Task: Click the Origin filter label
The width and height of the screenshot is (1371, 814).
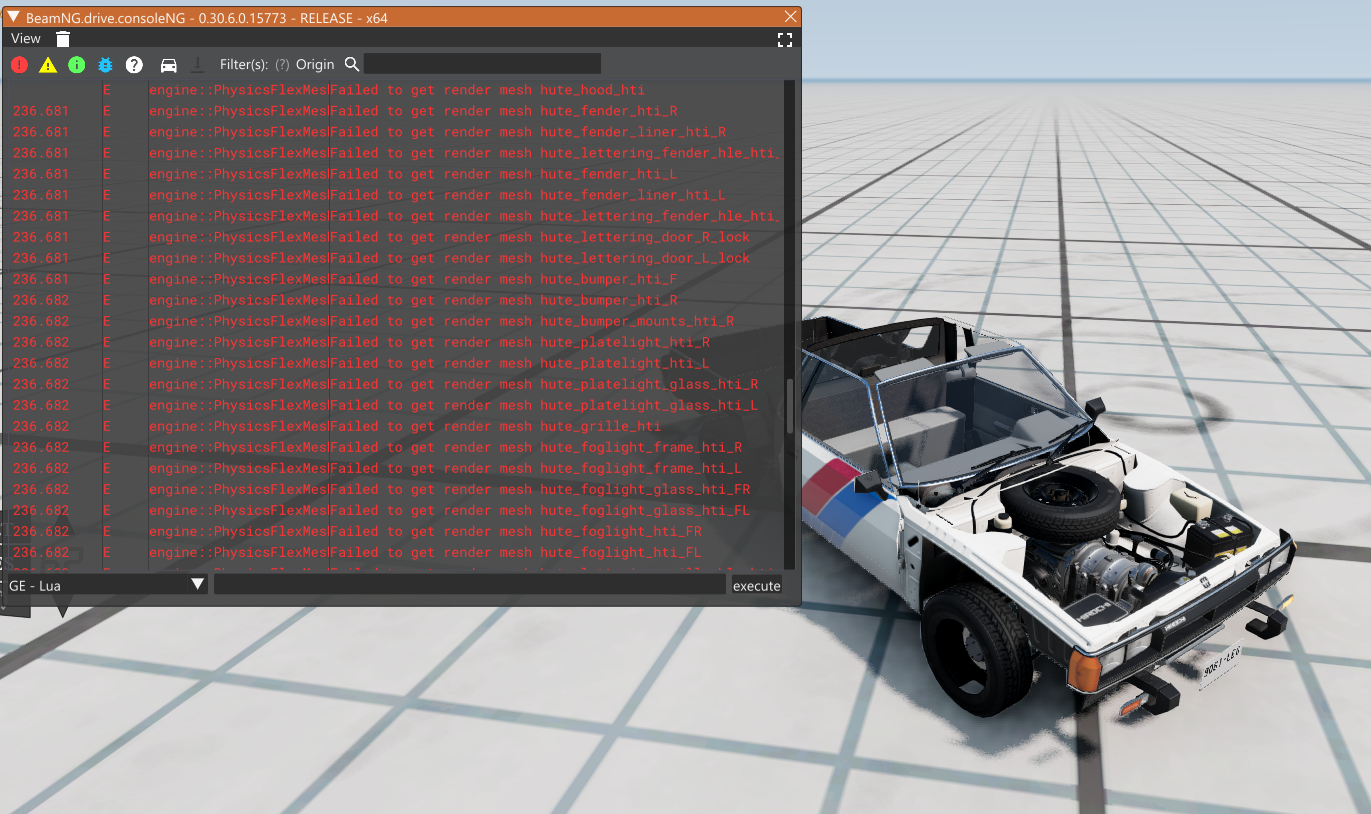Action: point(315,64)
